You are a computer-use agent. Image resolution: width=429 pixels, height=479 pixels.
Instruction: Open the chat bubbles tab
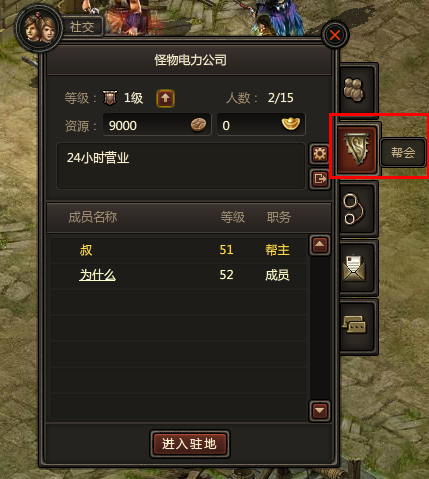(357, 326)
